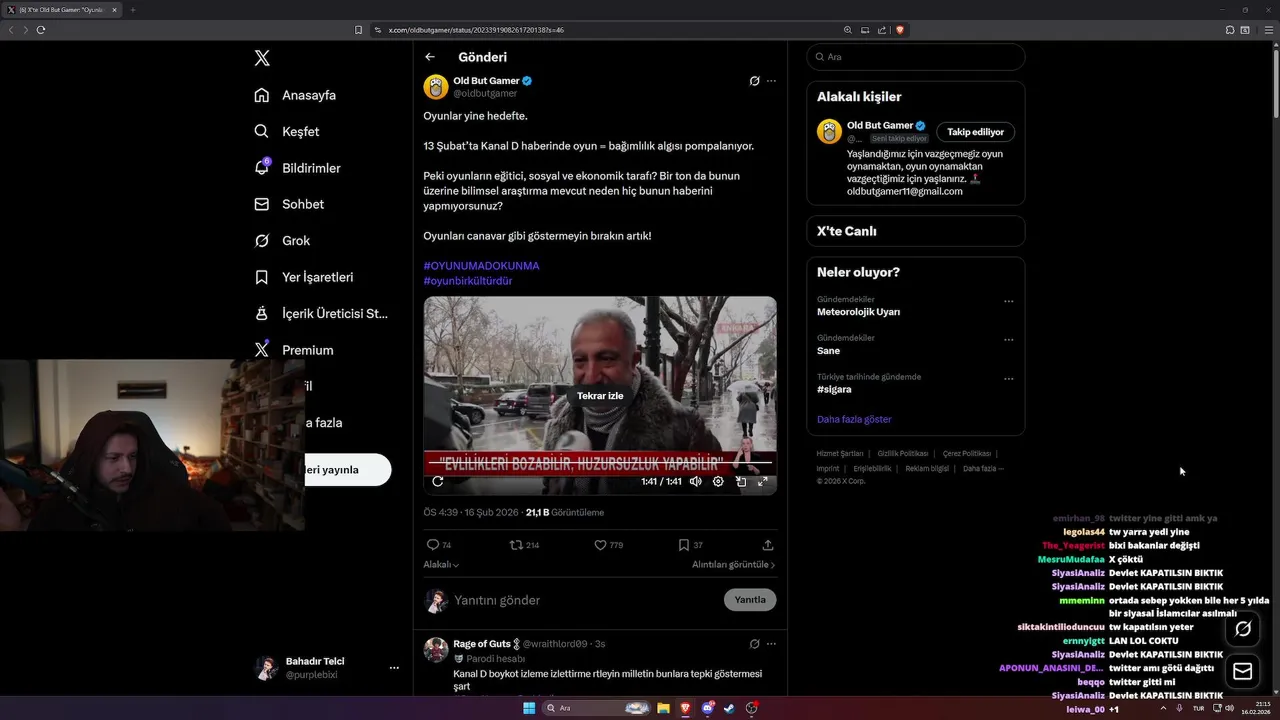Open Gizlilik Politikası footer link
Image resolution: width=1280 pixels, height=720 pixels.
[903, 453]
